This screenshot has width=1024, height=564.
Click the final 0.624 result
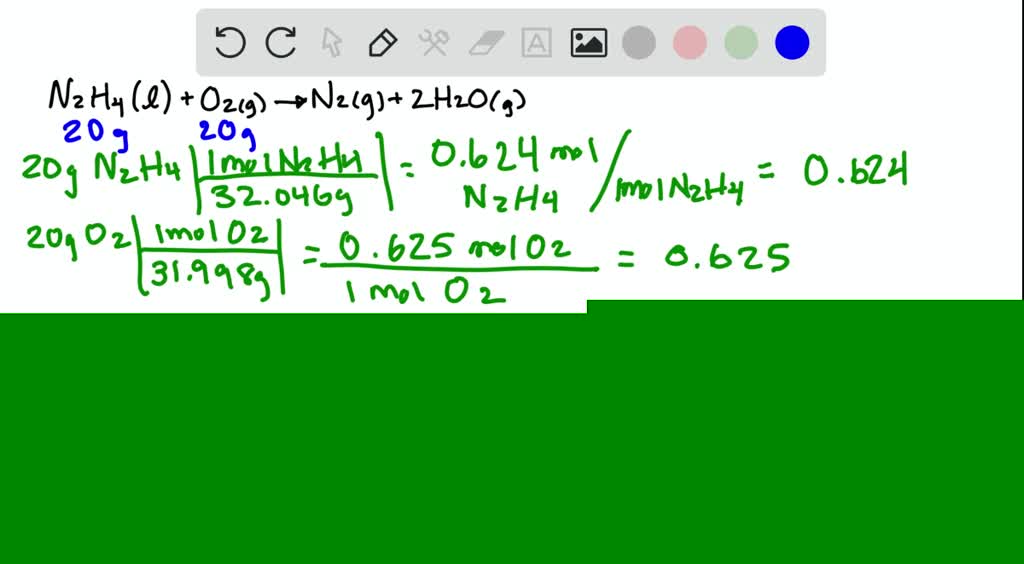click(856, 172)
